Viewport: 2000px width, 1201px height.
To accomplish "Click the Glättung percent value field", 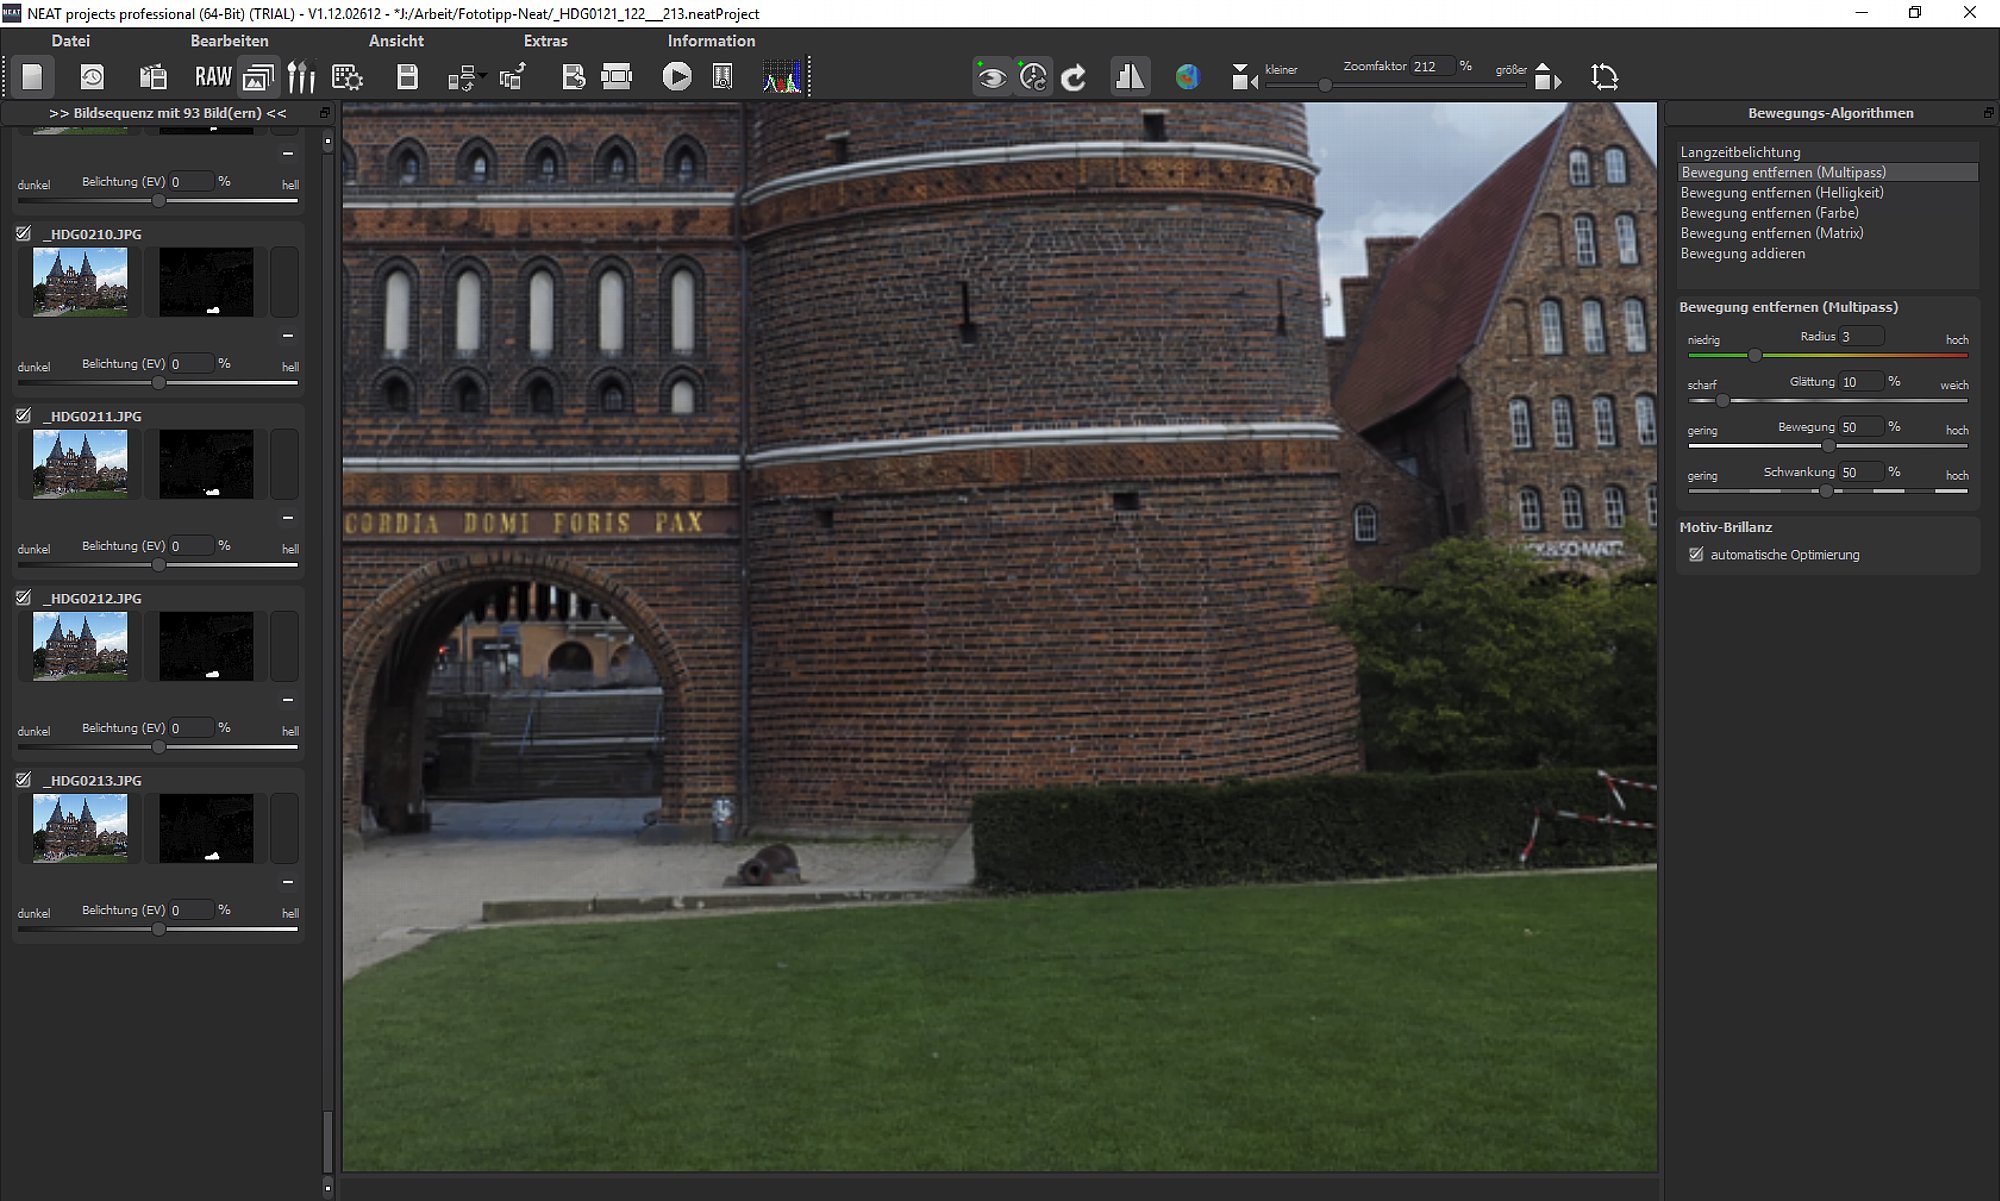I will point(1861,382).
